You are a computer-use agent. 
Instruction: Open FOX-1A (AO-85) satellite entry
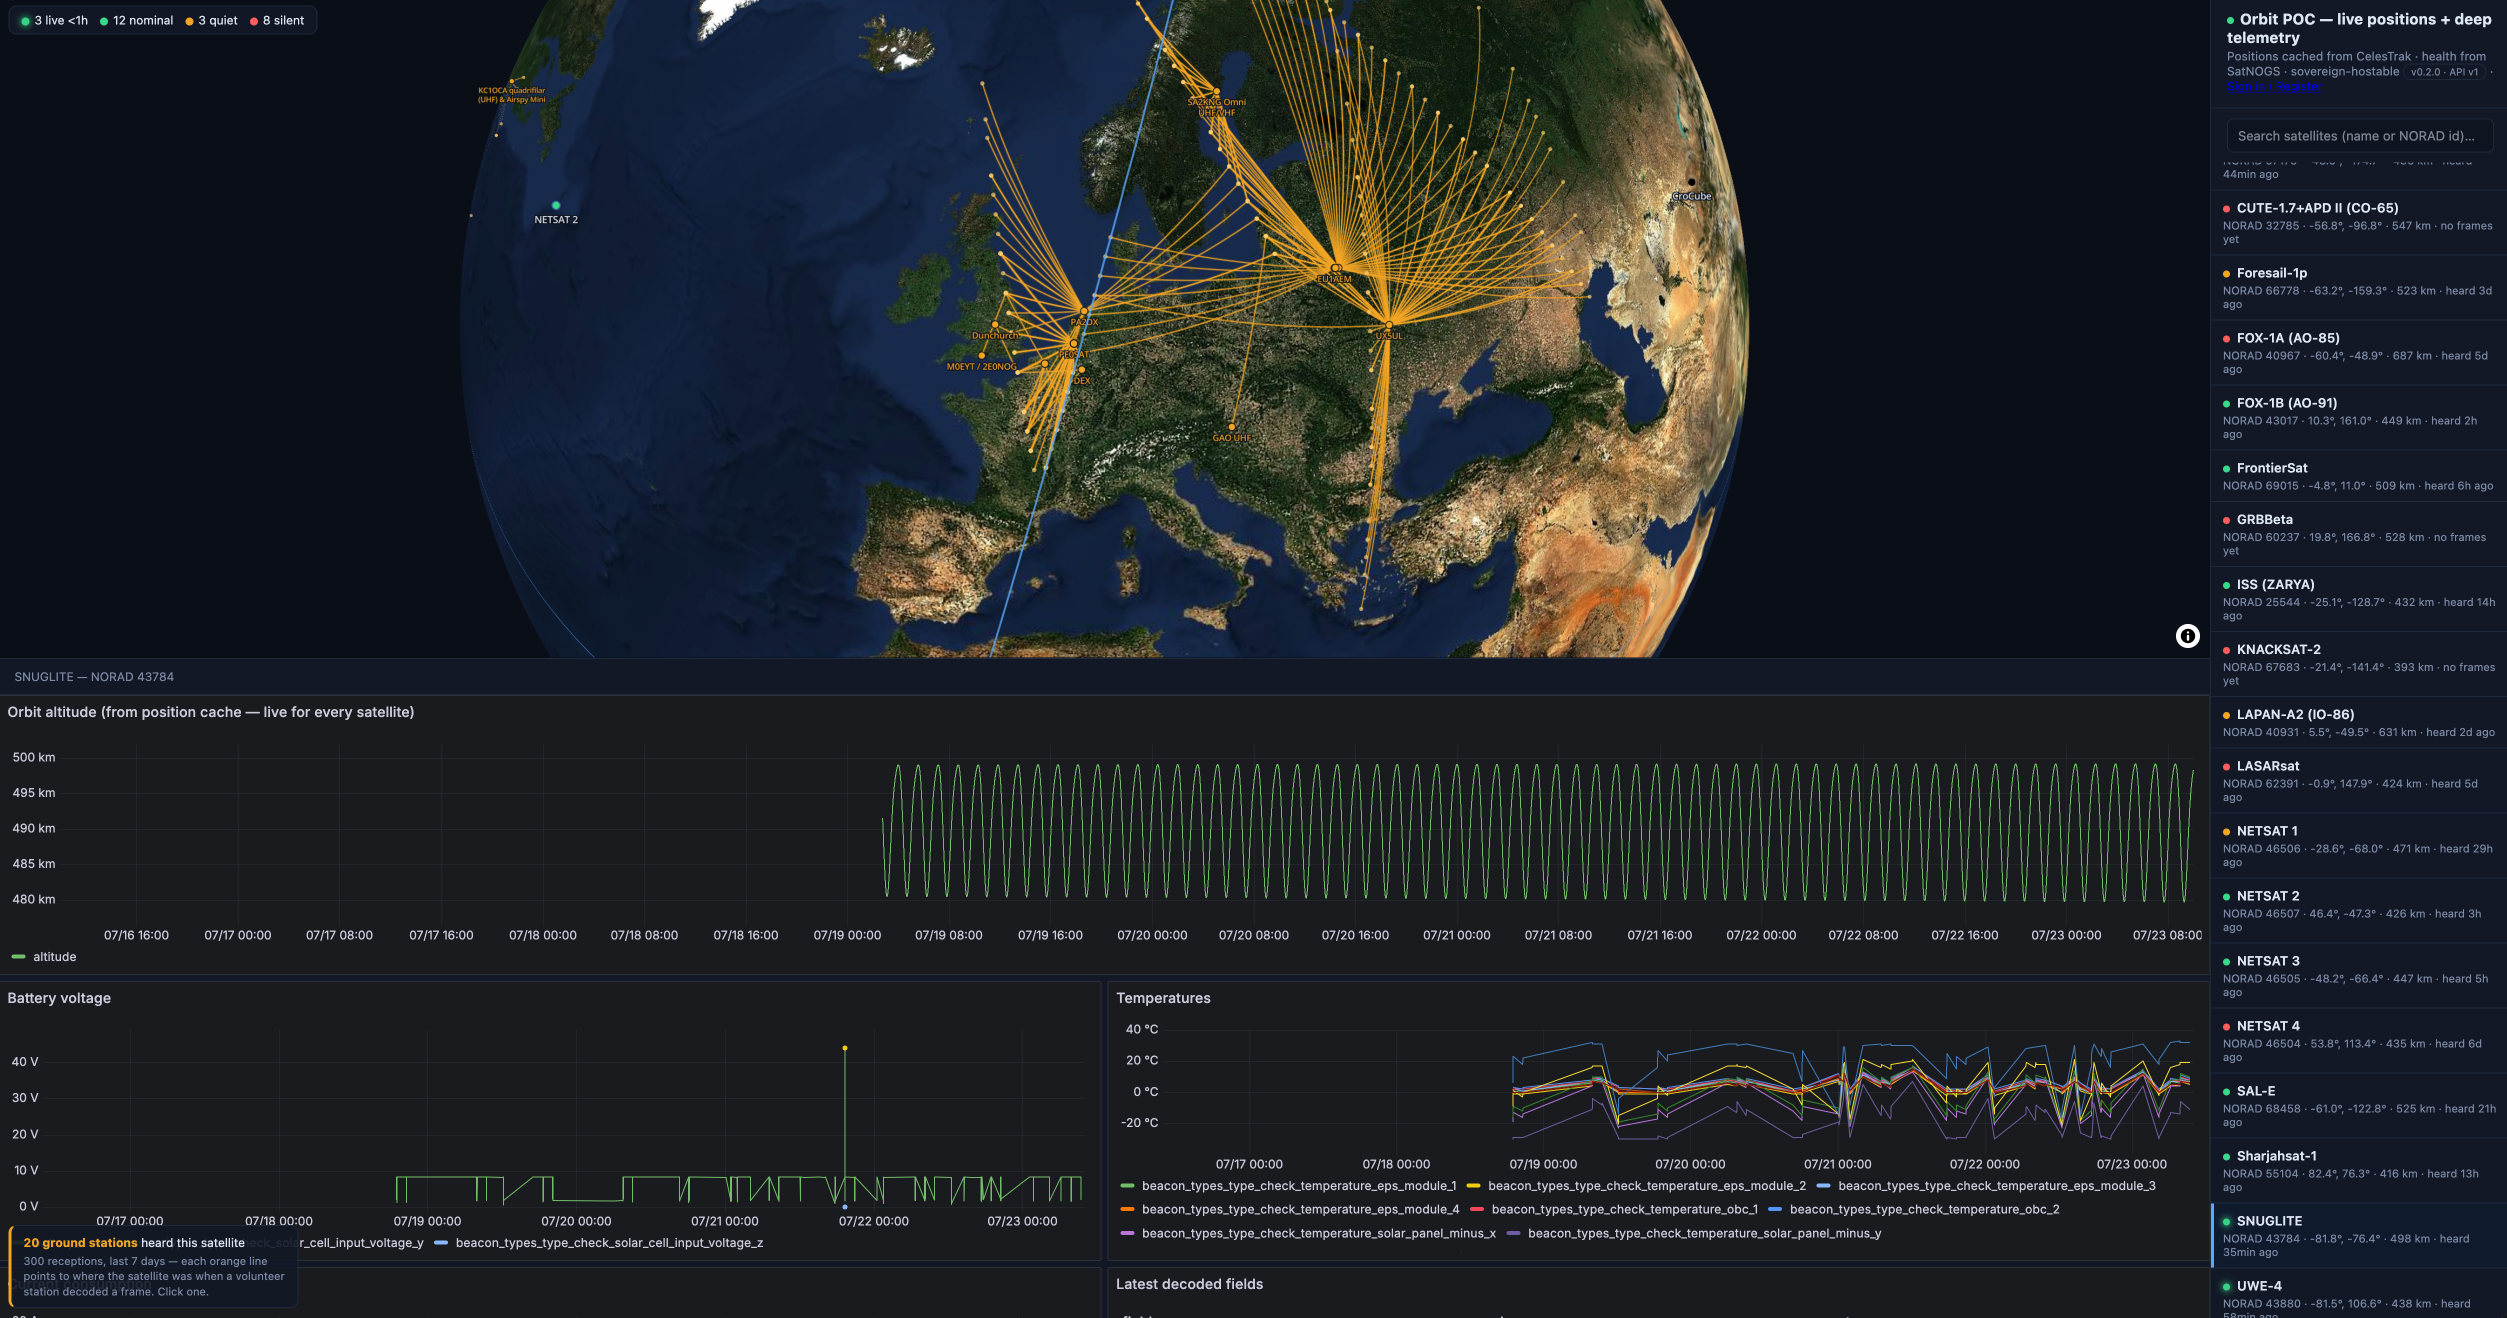(2358, 353)
